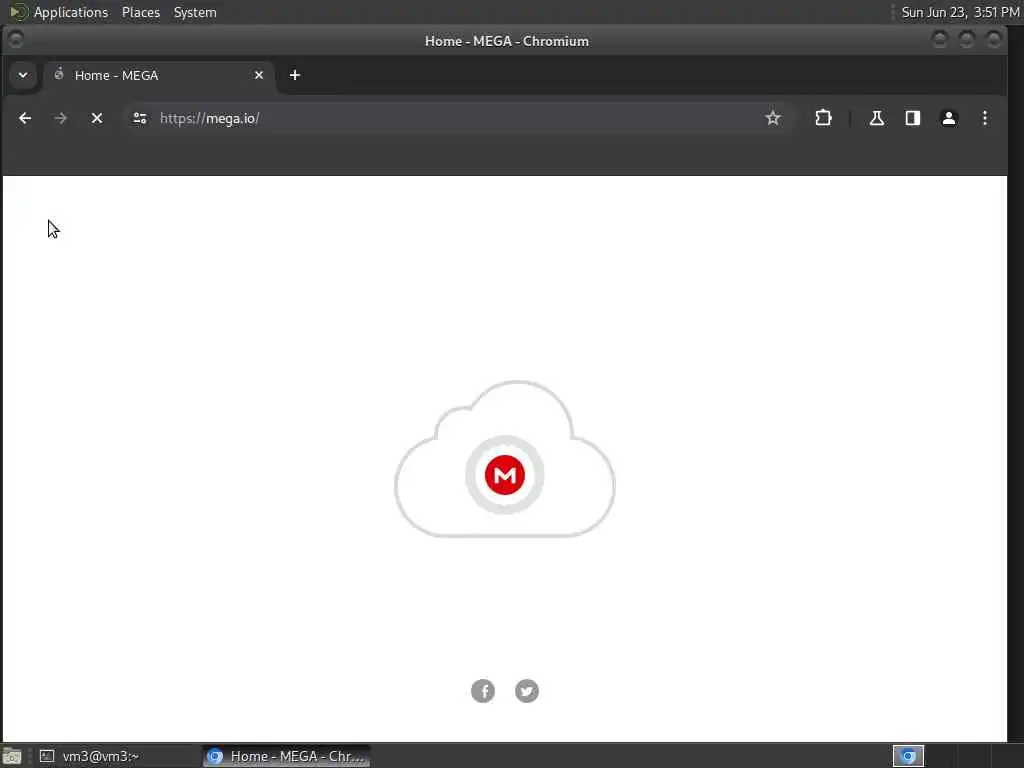The image size is (1024, 768).
Task: Open Chrome Labs flask icon
Action: (876, 118)
